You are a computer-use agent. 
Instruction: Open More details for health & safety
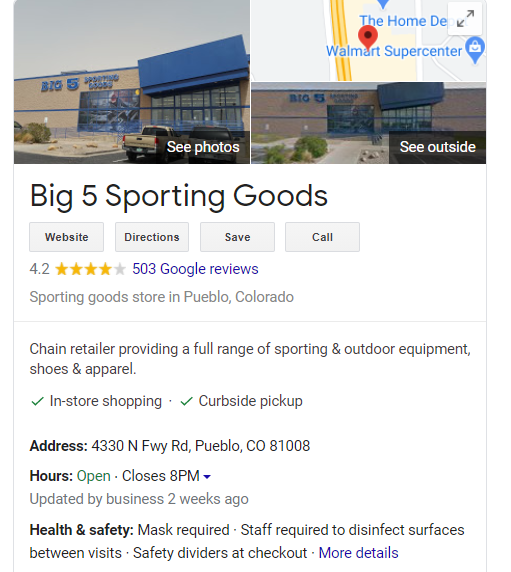(358, 553)
